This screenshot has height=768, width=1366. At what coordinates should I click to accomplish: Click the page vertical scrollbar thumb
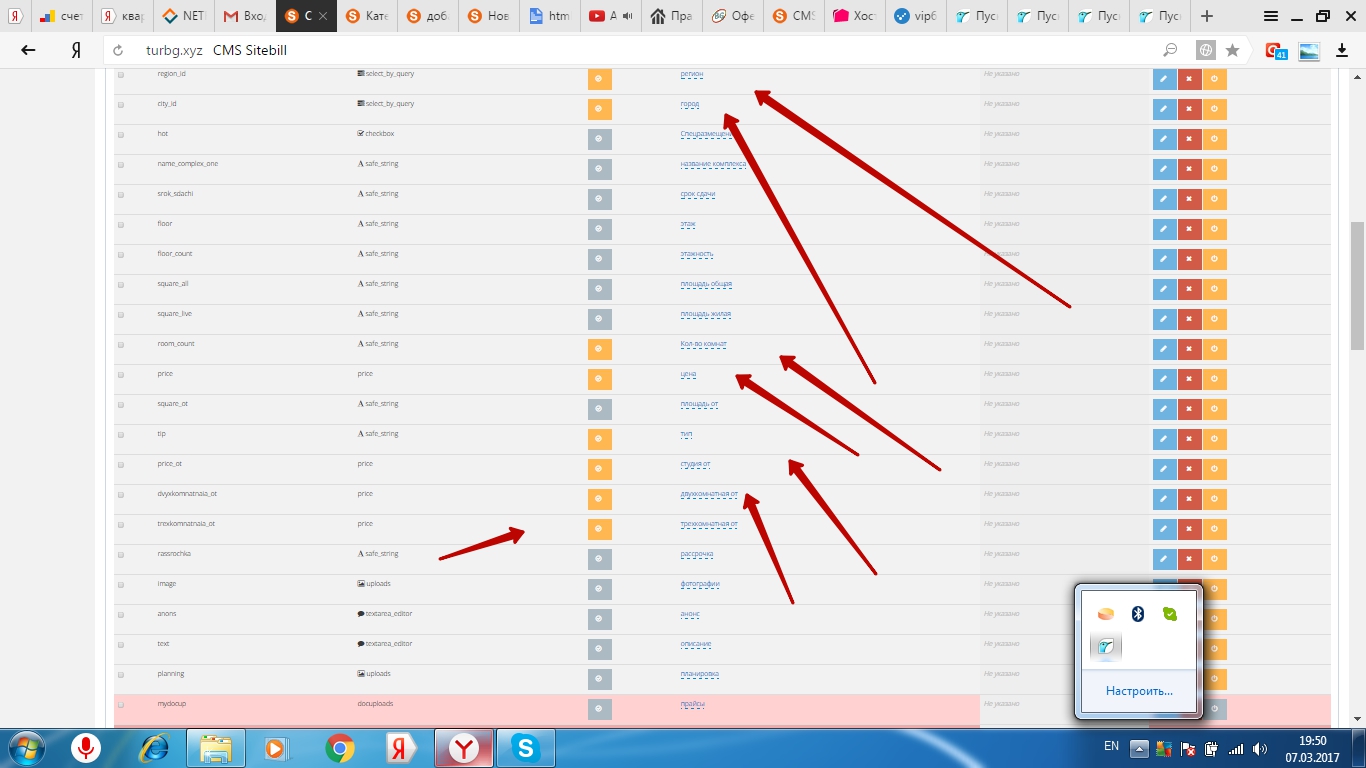click(x=1357, y=285)
